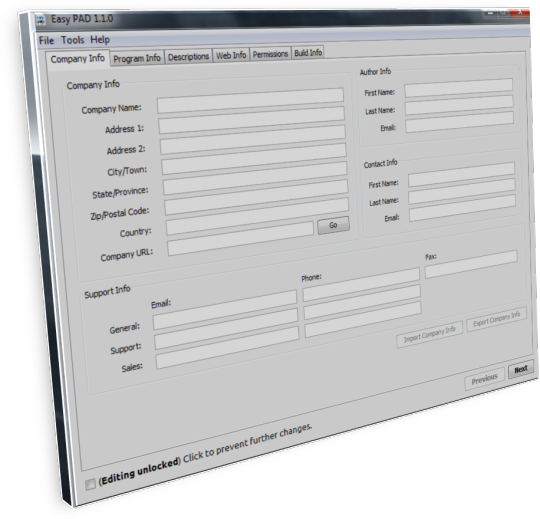Click Author Info Last Name field
540x519 pixels.
459,105
